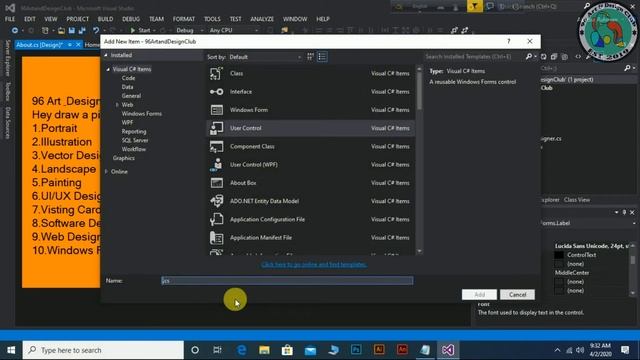This screenshot has height=360, width=640.
Task: Click the Windows Start button
Action: click(11, 350)
